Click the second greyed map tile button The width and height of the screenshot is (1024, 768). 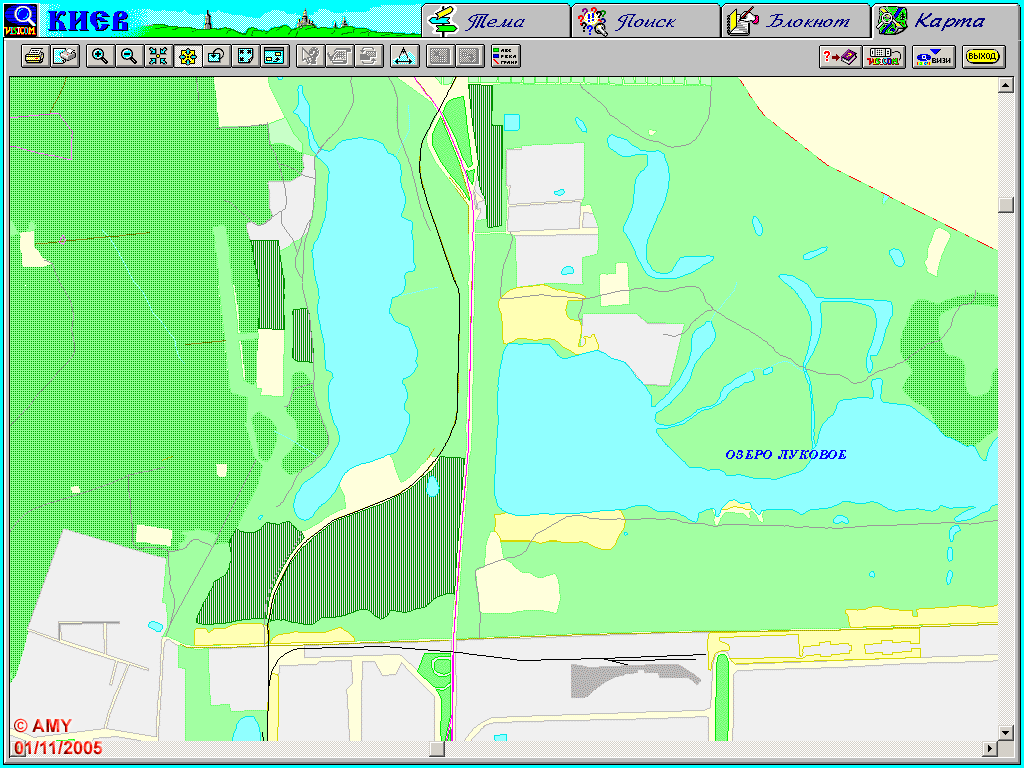[470, 56]
